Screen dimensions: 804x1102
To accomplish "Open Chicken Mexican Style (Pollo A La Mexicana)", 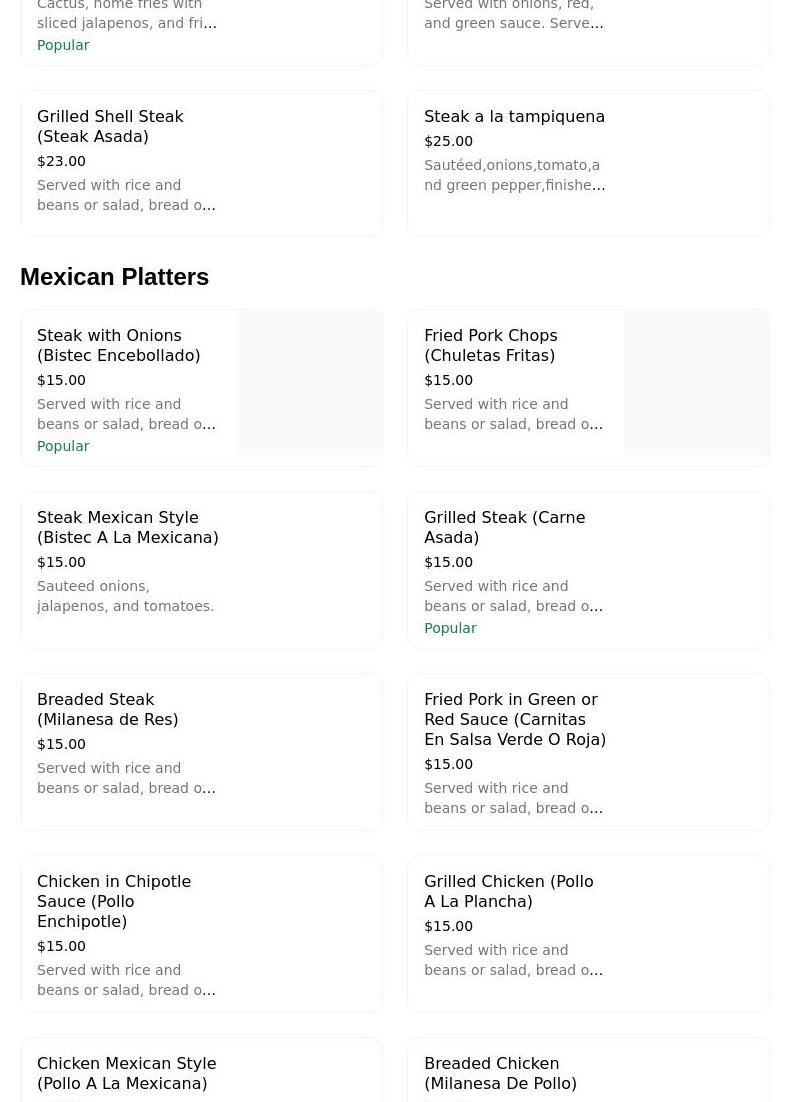I will coord(126,1074).
